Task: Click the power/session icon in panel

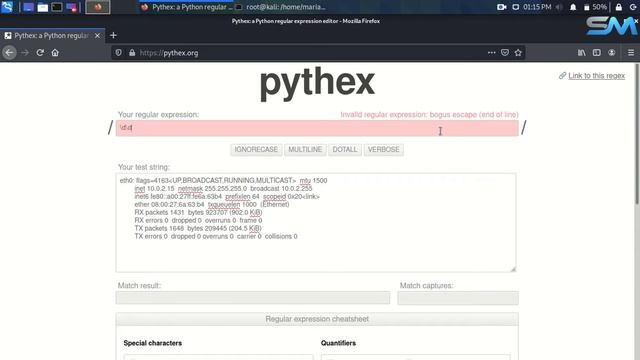Action: pos(633,7)
